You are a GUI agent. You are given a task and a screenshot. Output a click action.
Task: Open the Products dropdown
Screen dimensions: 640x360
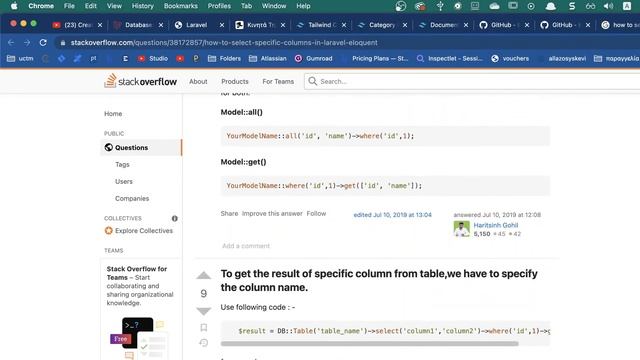(235, 81)
